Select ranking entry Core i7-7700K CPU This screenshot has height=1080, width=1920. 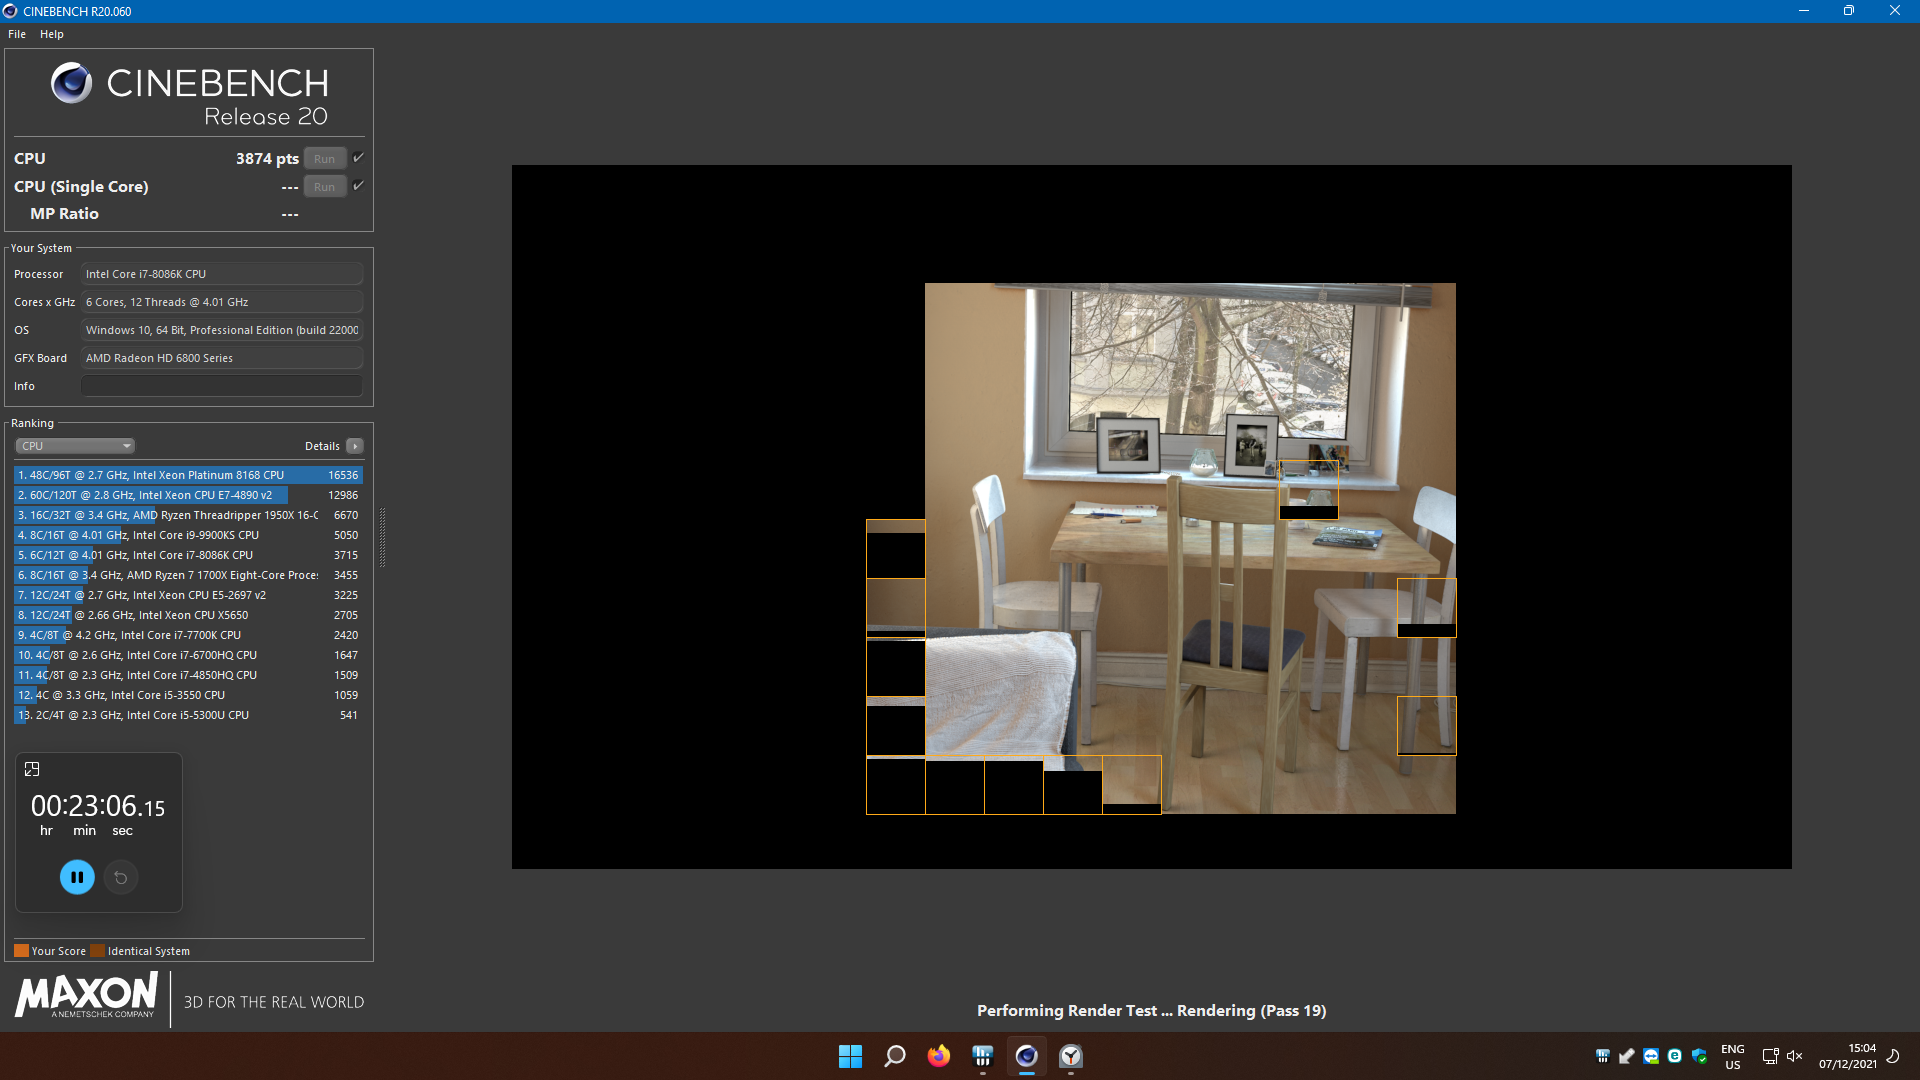point(188,635)
